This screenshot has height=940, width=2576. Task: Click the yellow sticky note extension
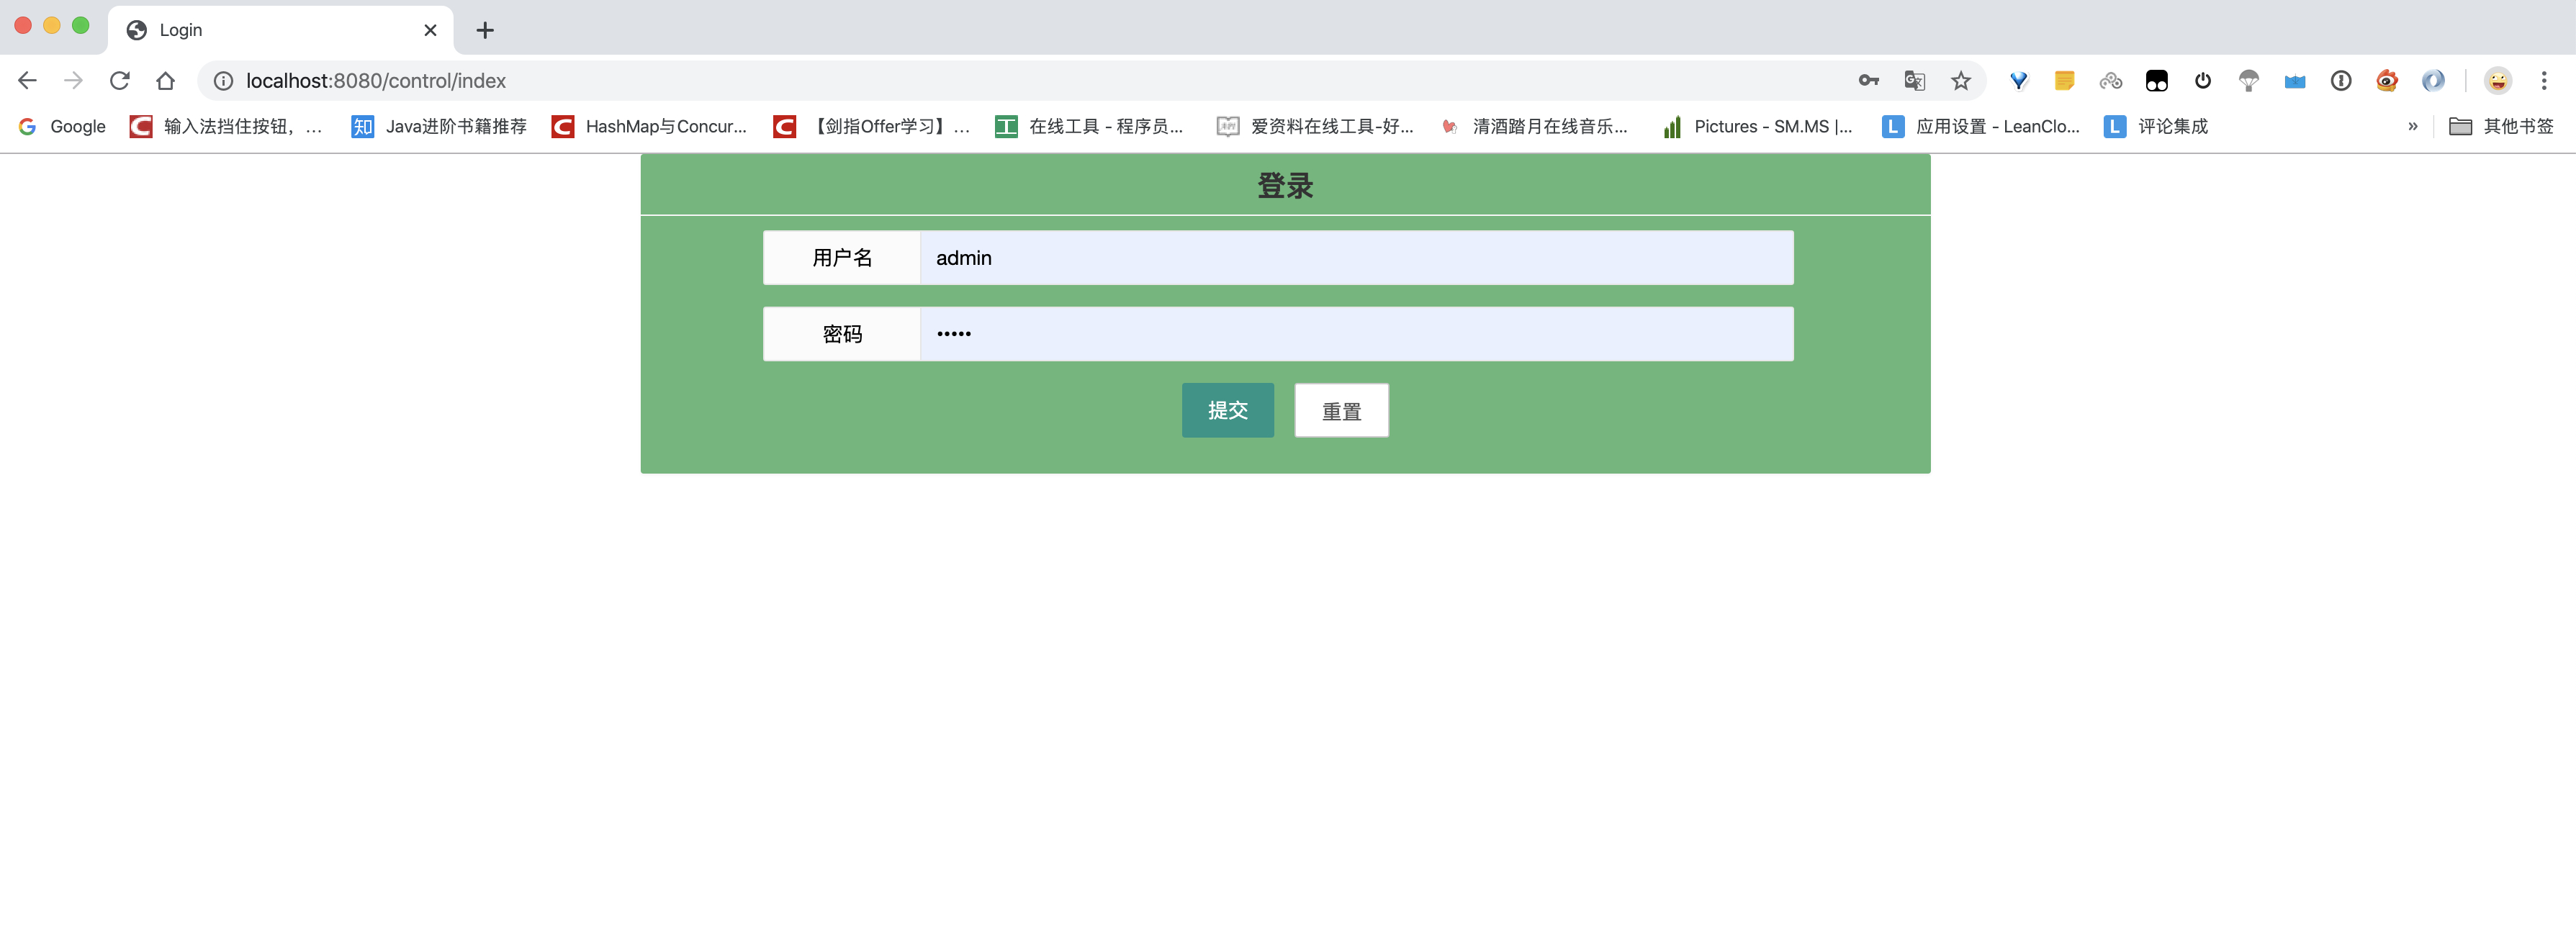coord(2064,81)
